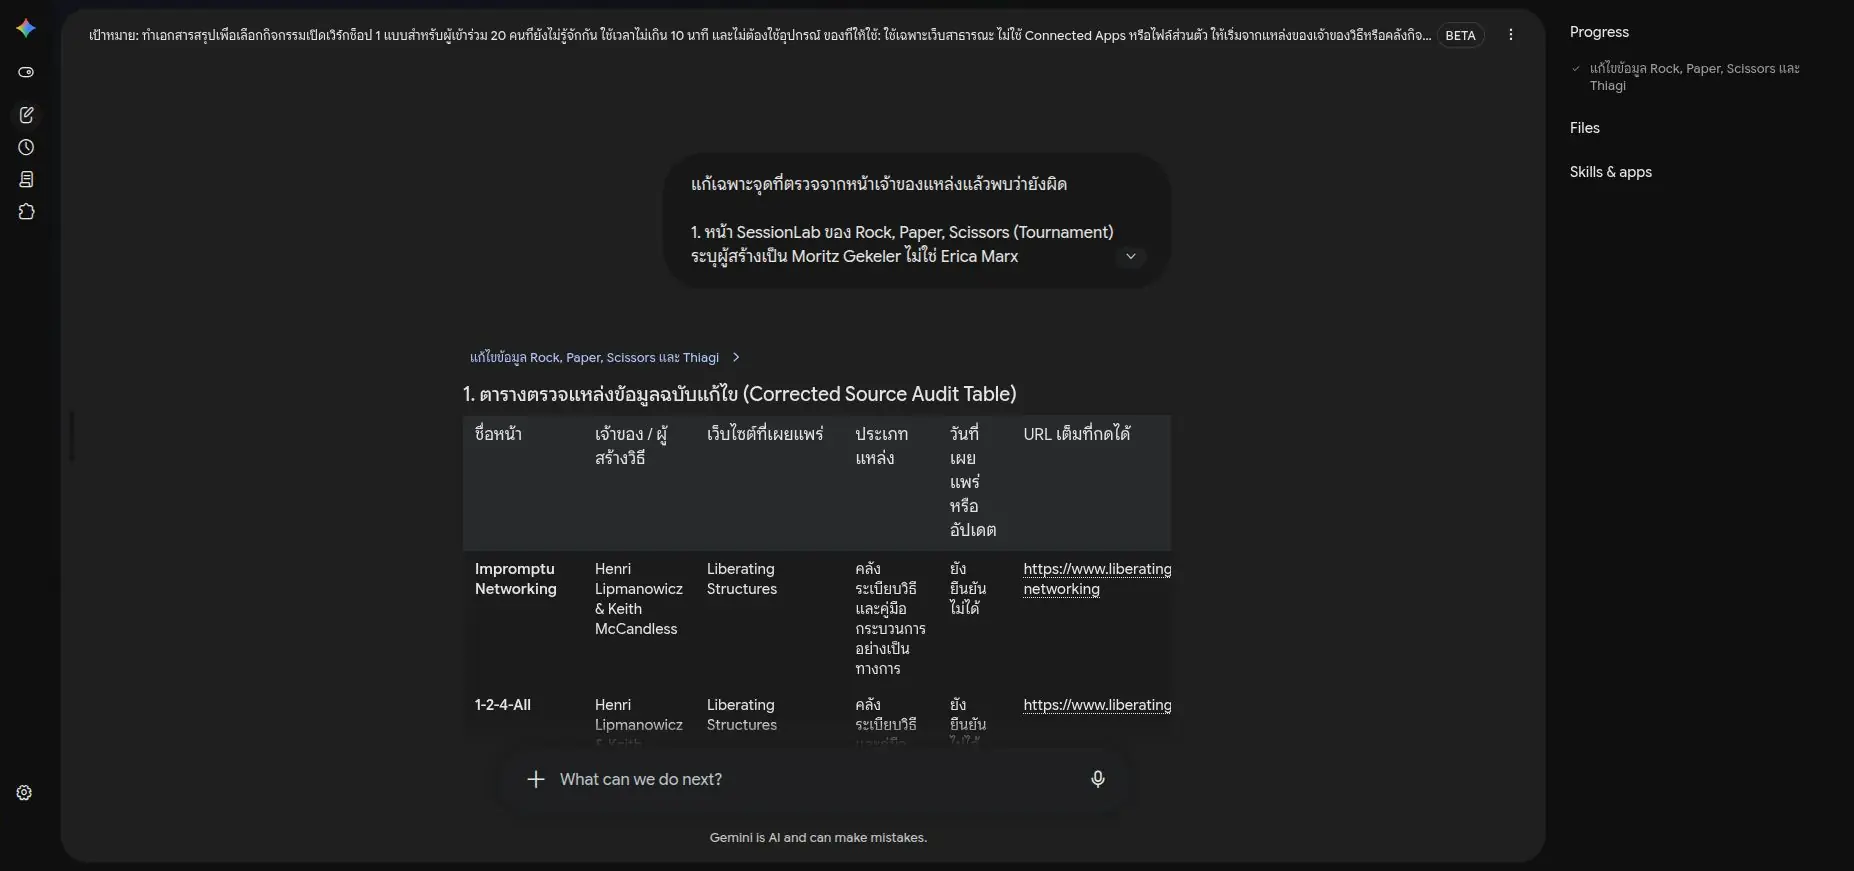
Task: Click 'Liberating Structures' cell in 1-2-4-All row
Action: pyautogui.click(x=742, y=715)
